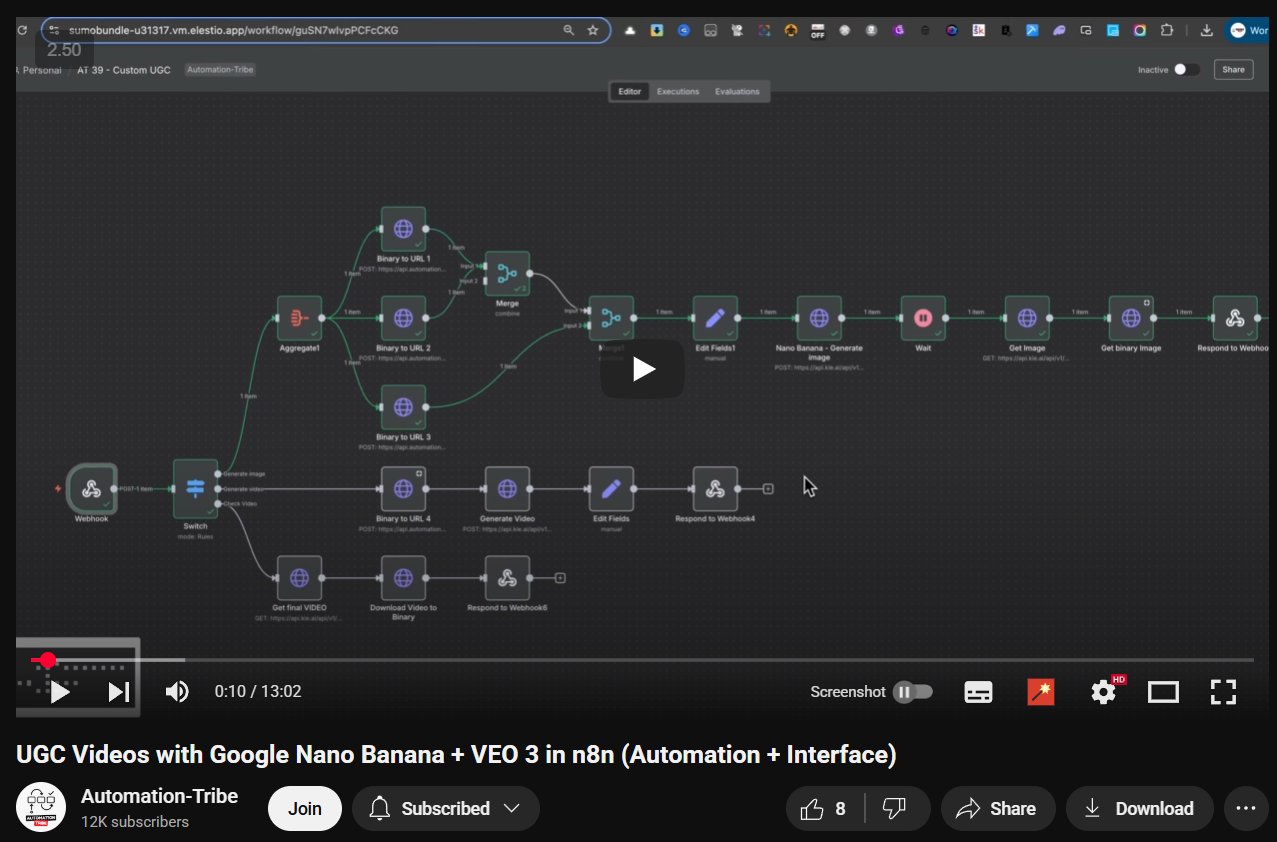Image resolution: width=1277 pixels, height=842 pixels.
Task: Open the Subscribed notification dropdown
Action: [445, 809]
